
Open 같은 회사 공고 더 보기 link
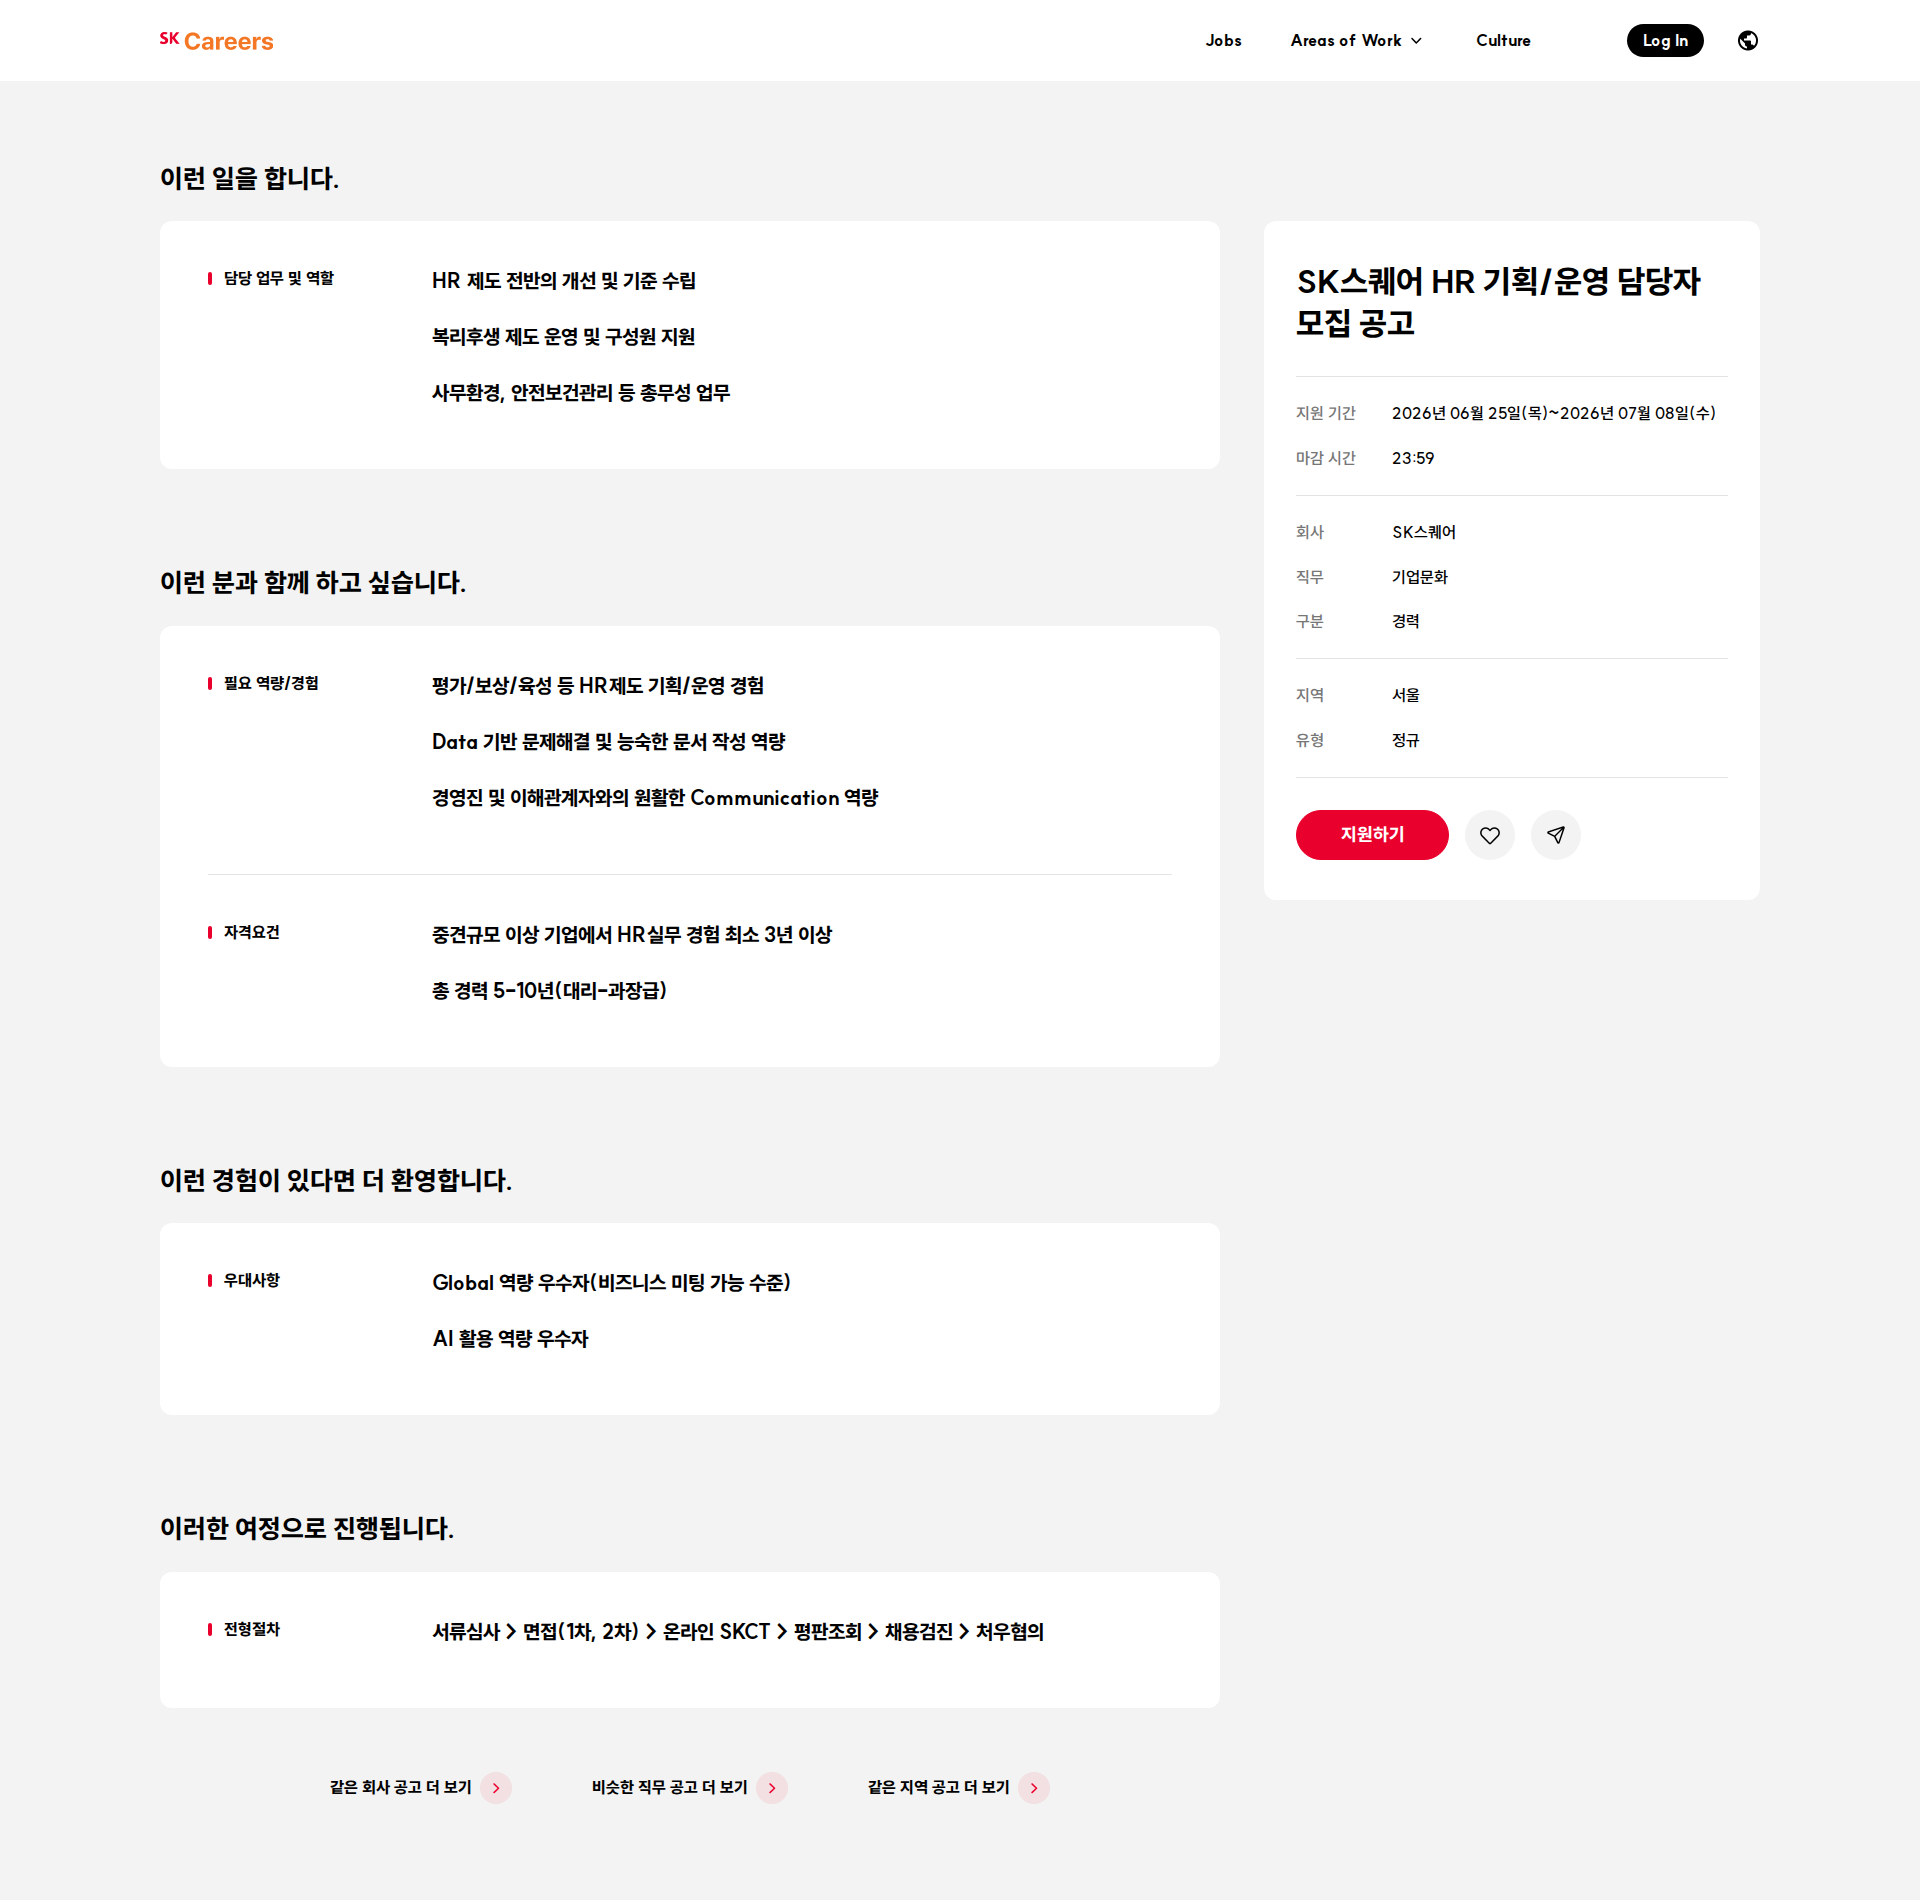[401, 1788]
